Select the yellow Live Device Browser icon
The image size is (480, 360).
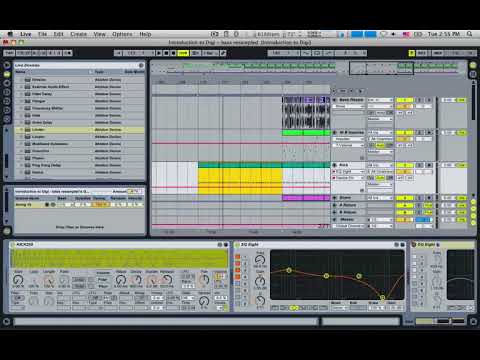(7, 74)
